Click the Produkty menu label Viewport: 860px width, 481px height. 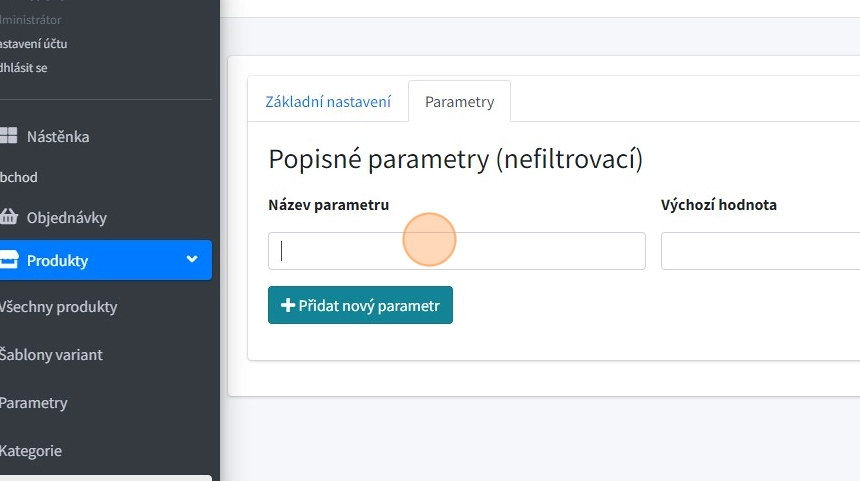click(x=57, y=260)
